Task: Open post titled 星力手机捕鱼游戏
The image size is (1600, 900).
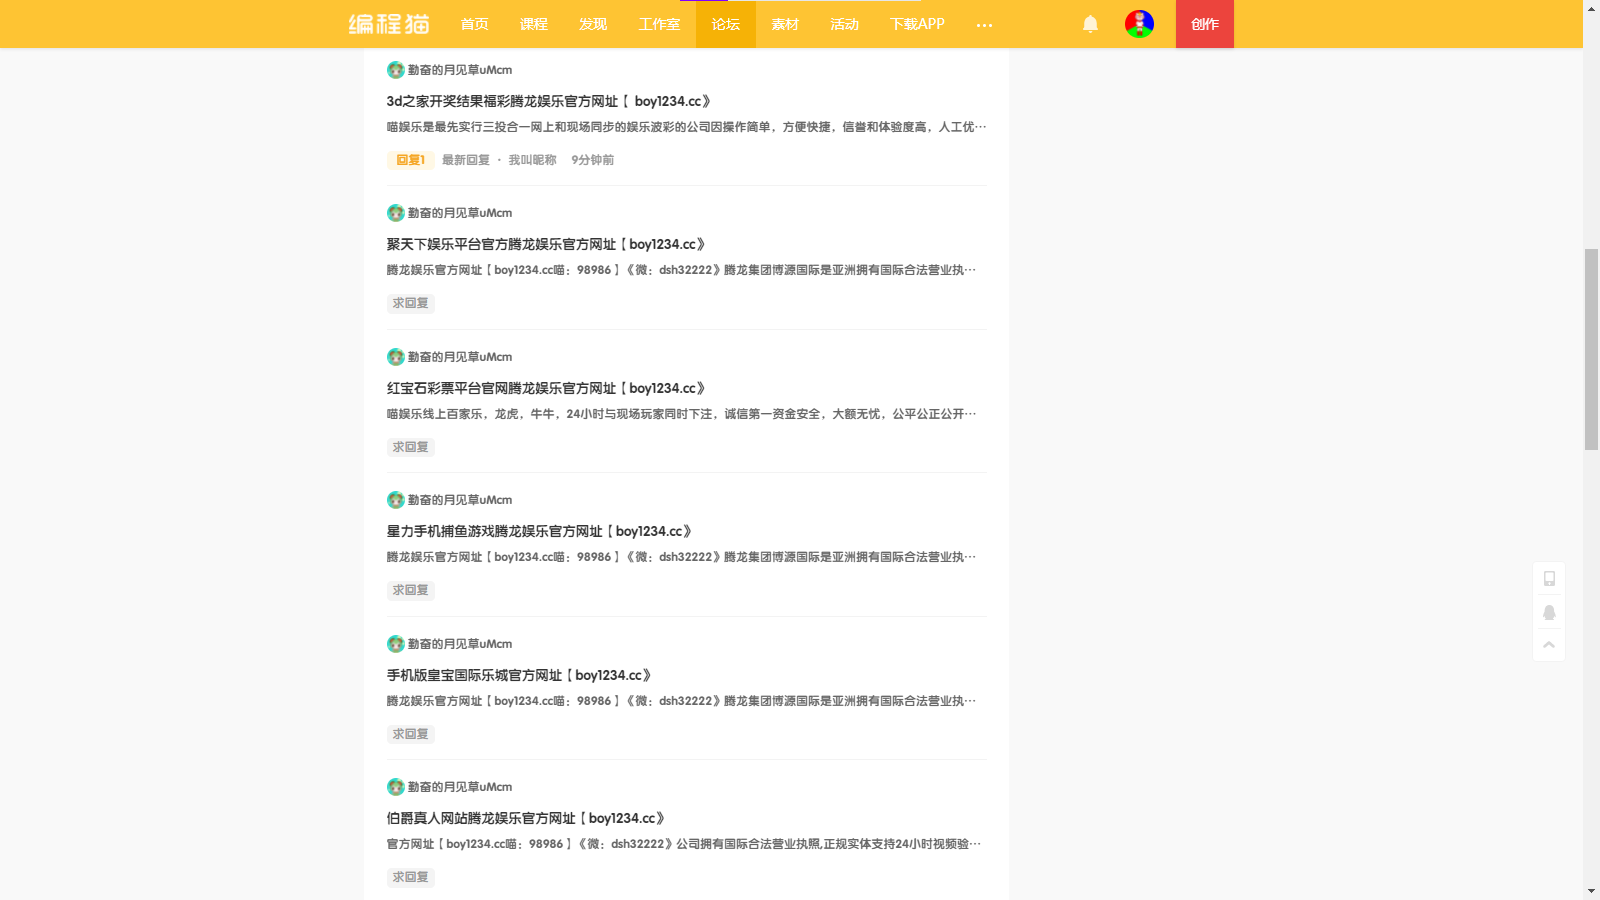Action: 540,531
